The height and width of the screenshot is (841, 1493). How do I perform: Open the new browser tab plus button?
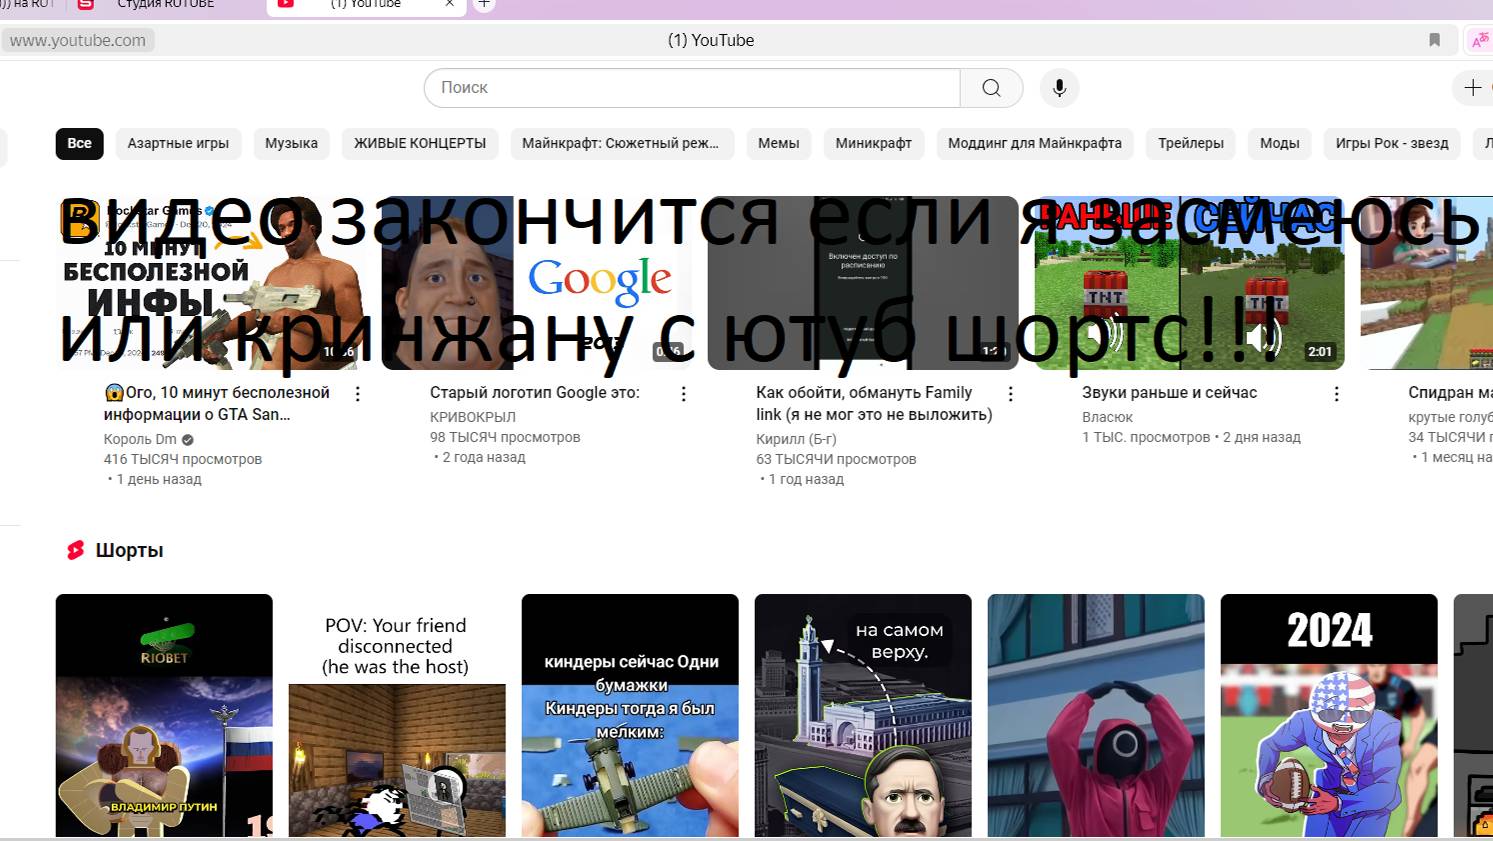(x=484, y=4)
